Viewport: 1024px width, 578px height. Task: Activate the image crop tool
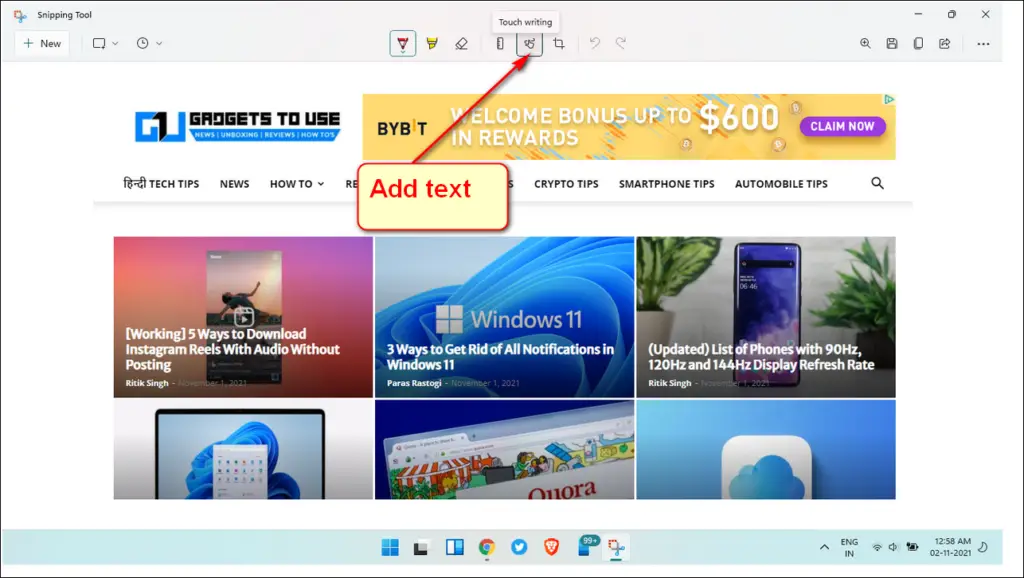(x=558, y=44)
